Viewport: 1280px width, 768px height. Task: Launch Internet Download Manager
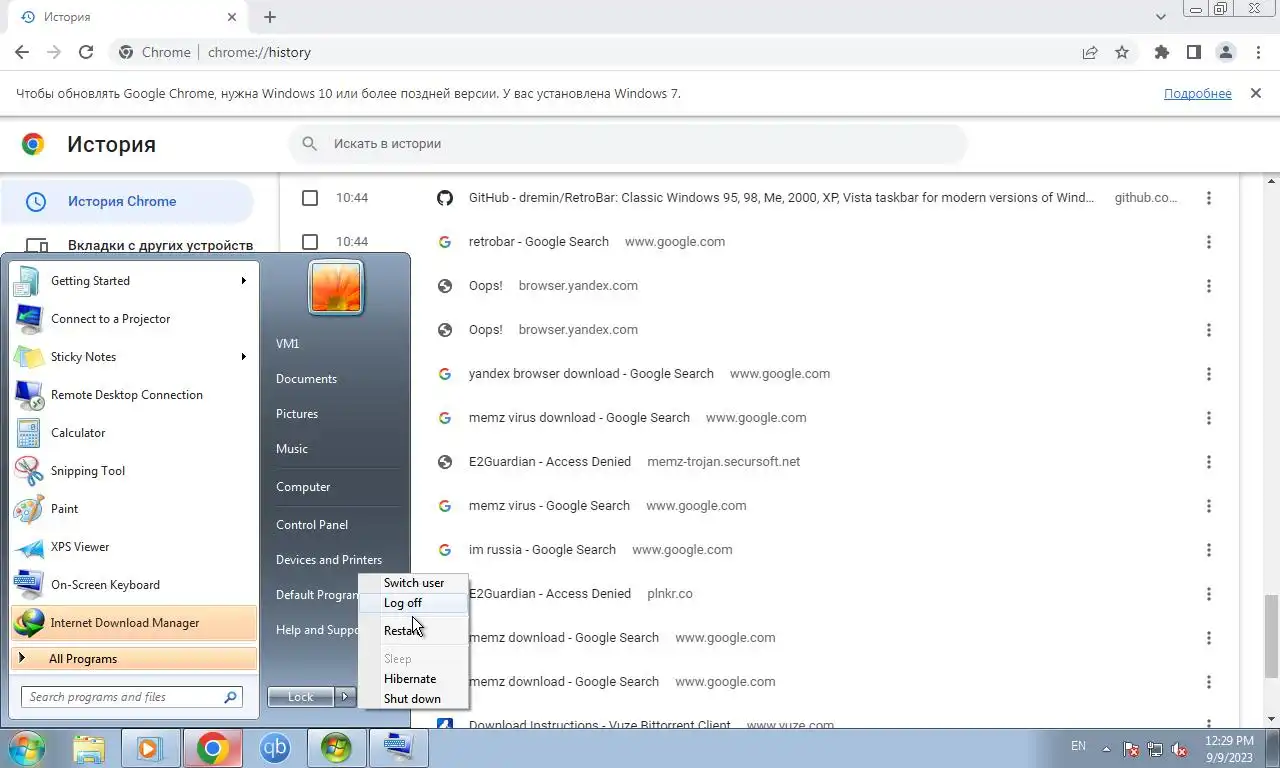coord(134,623)
